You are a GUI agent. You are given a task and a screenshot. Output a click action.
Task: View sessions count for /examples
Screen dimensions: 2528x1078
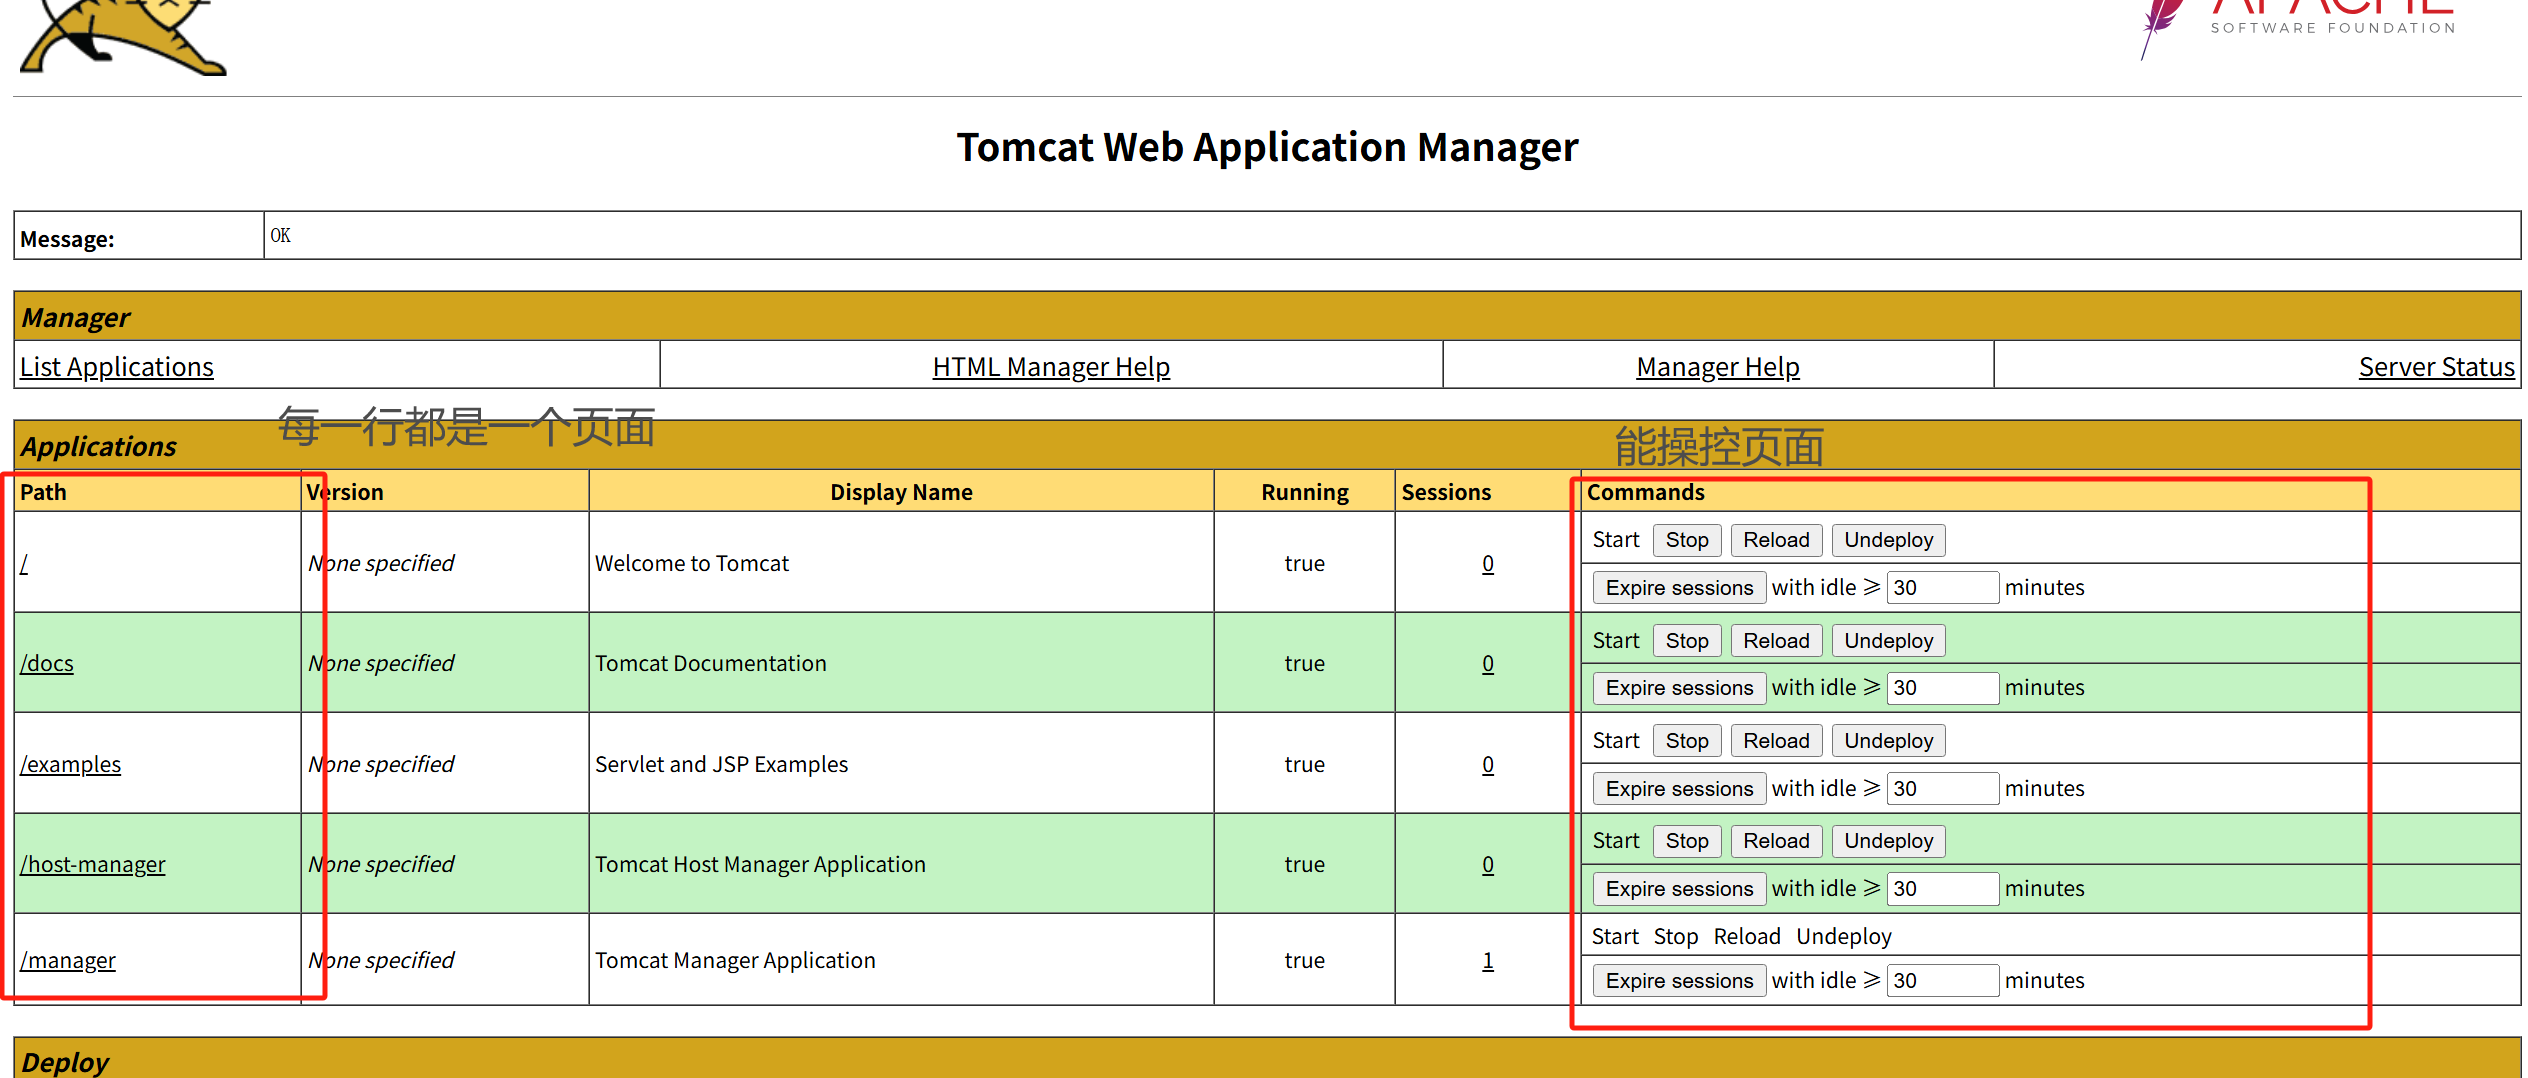1488,764
